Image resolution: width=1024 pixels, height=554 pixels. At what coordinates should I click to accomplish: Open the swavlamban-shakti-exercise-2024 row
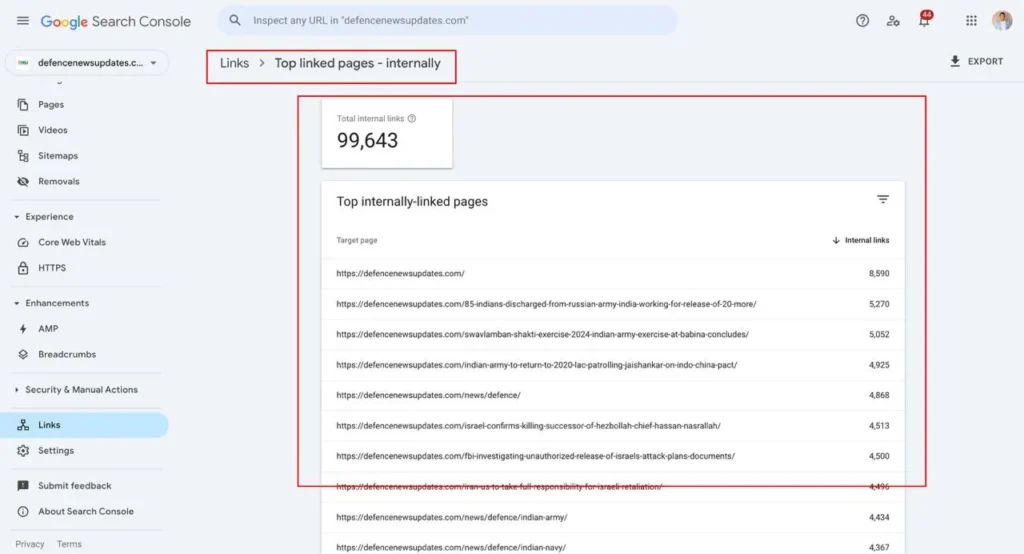[613, 334]
